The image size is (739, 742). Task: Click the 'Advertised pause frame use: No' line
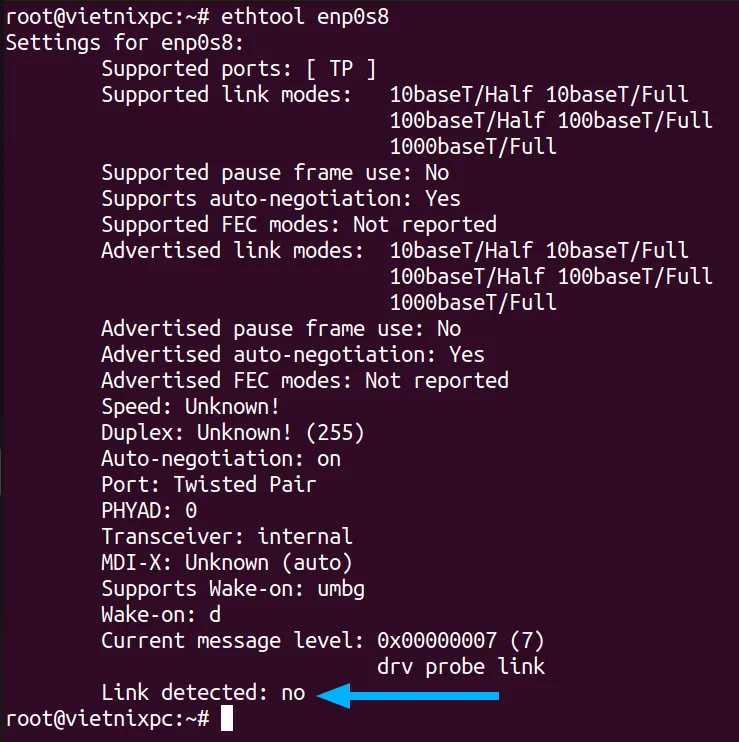[281, 329]
